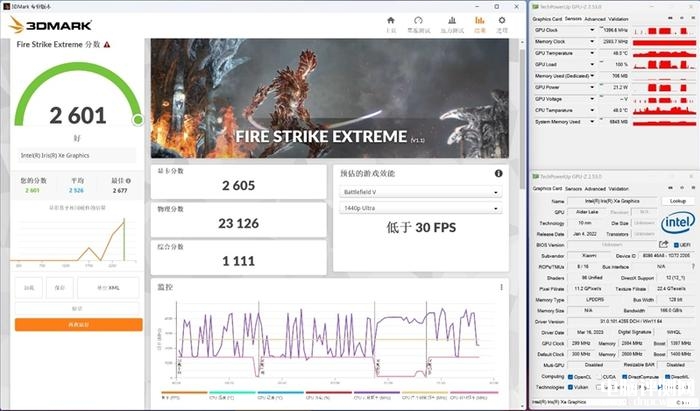Click the Intel(R) Iris(R) Xe Graphics label under score

point(55,156)
